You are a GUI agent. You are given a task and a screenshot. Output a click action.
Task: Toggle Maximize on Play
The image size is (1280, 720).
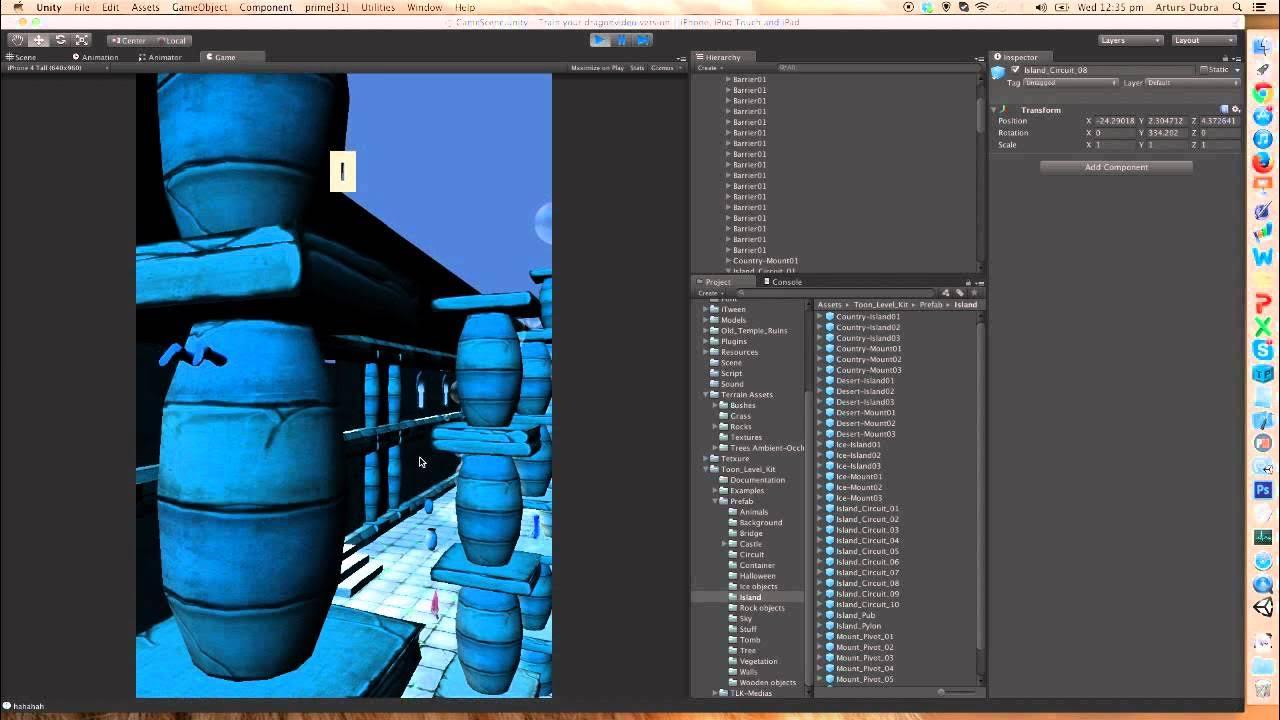click(597, 68)
